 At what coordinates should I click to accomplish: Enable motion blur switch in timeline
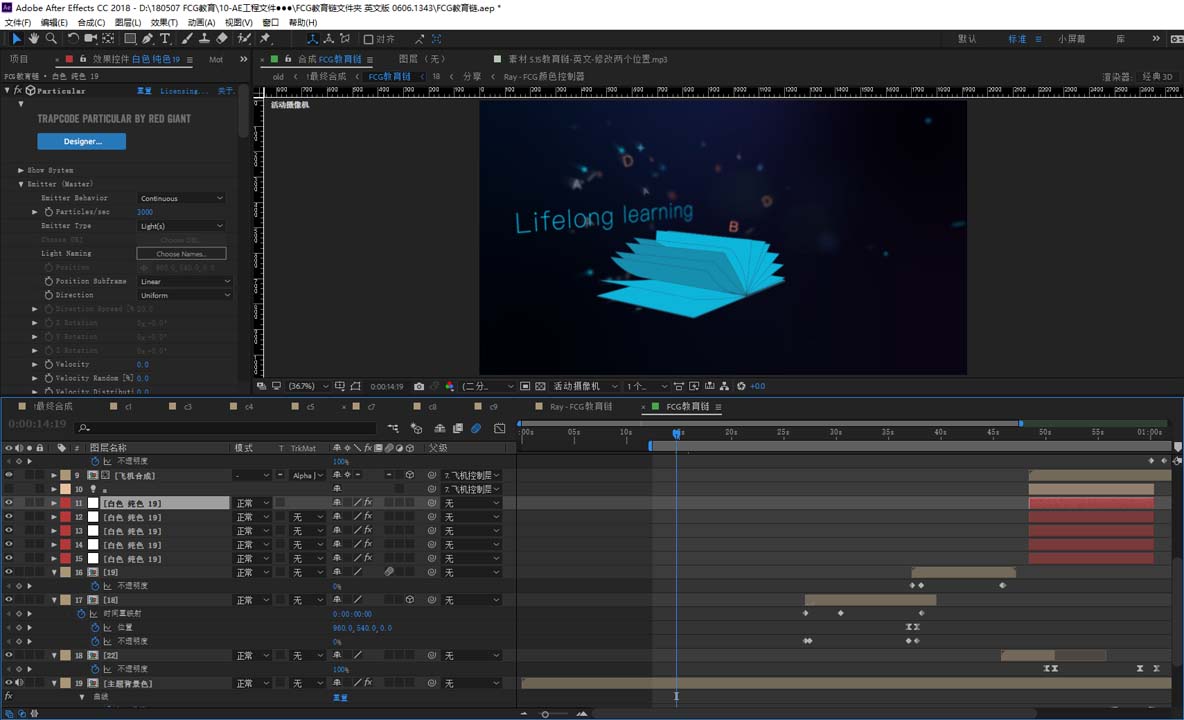(x=476, y=428)
